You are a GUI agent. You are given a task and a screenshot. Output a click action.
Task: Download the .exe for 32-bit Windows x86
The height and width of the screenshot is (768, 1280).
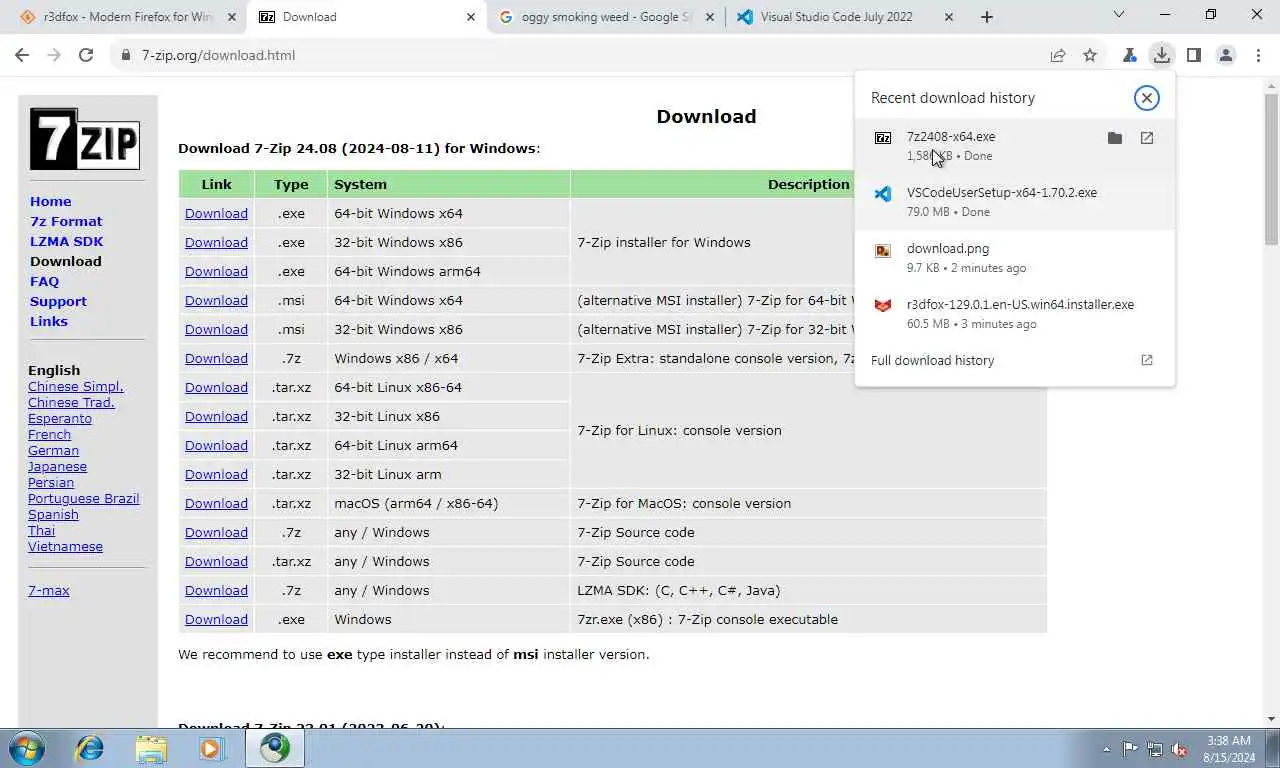click(x=216, y=242)
